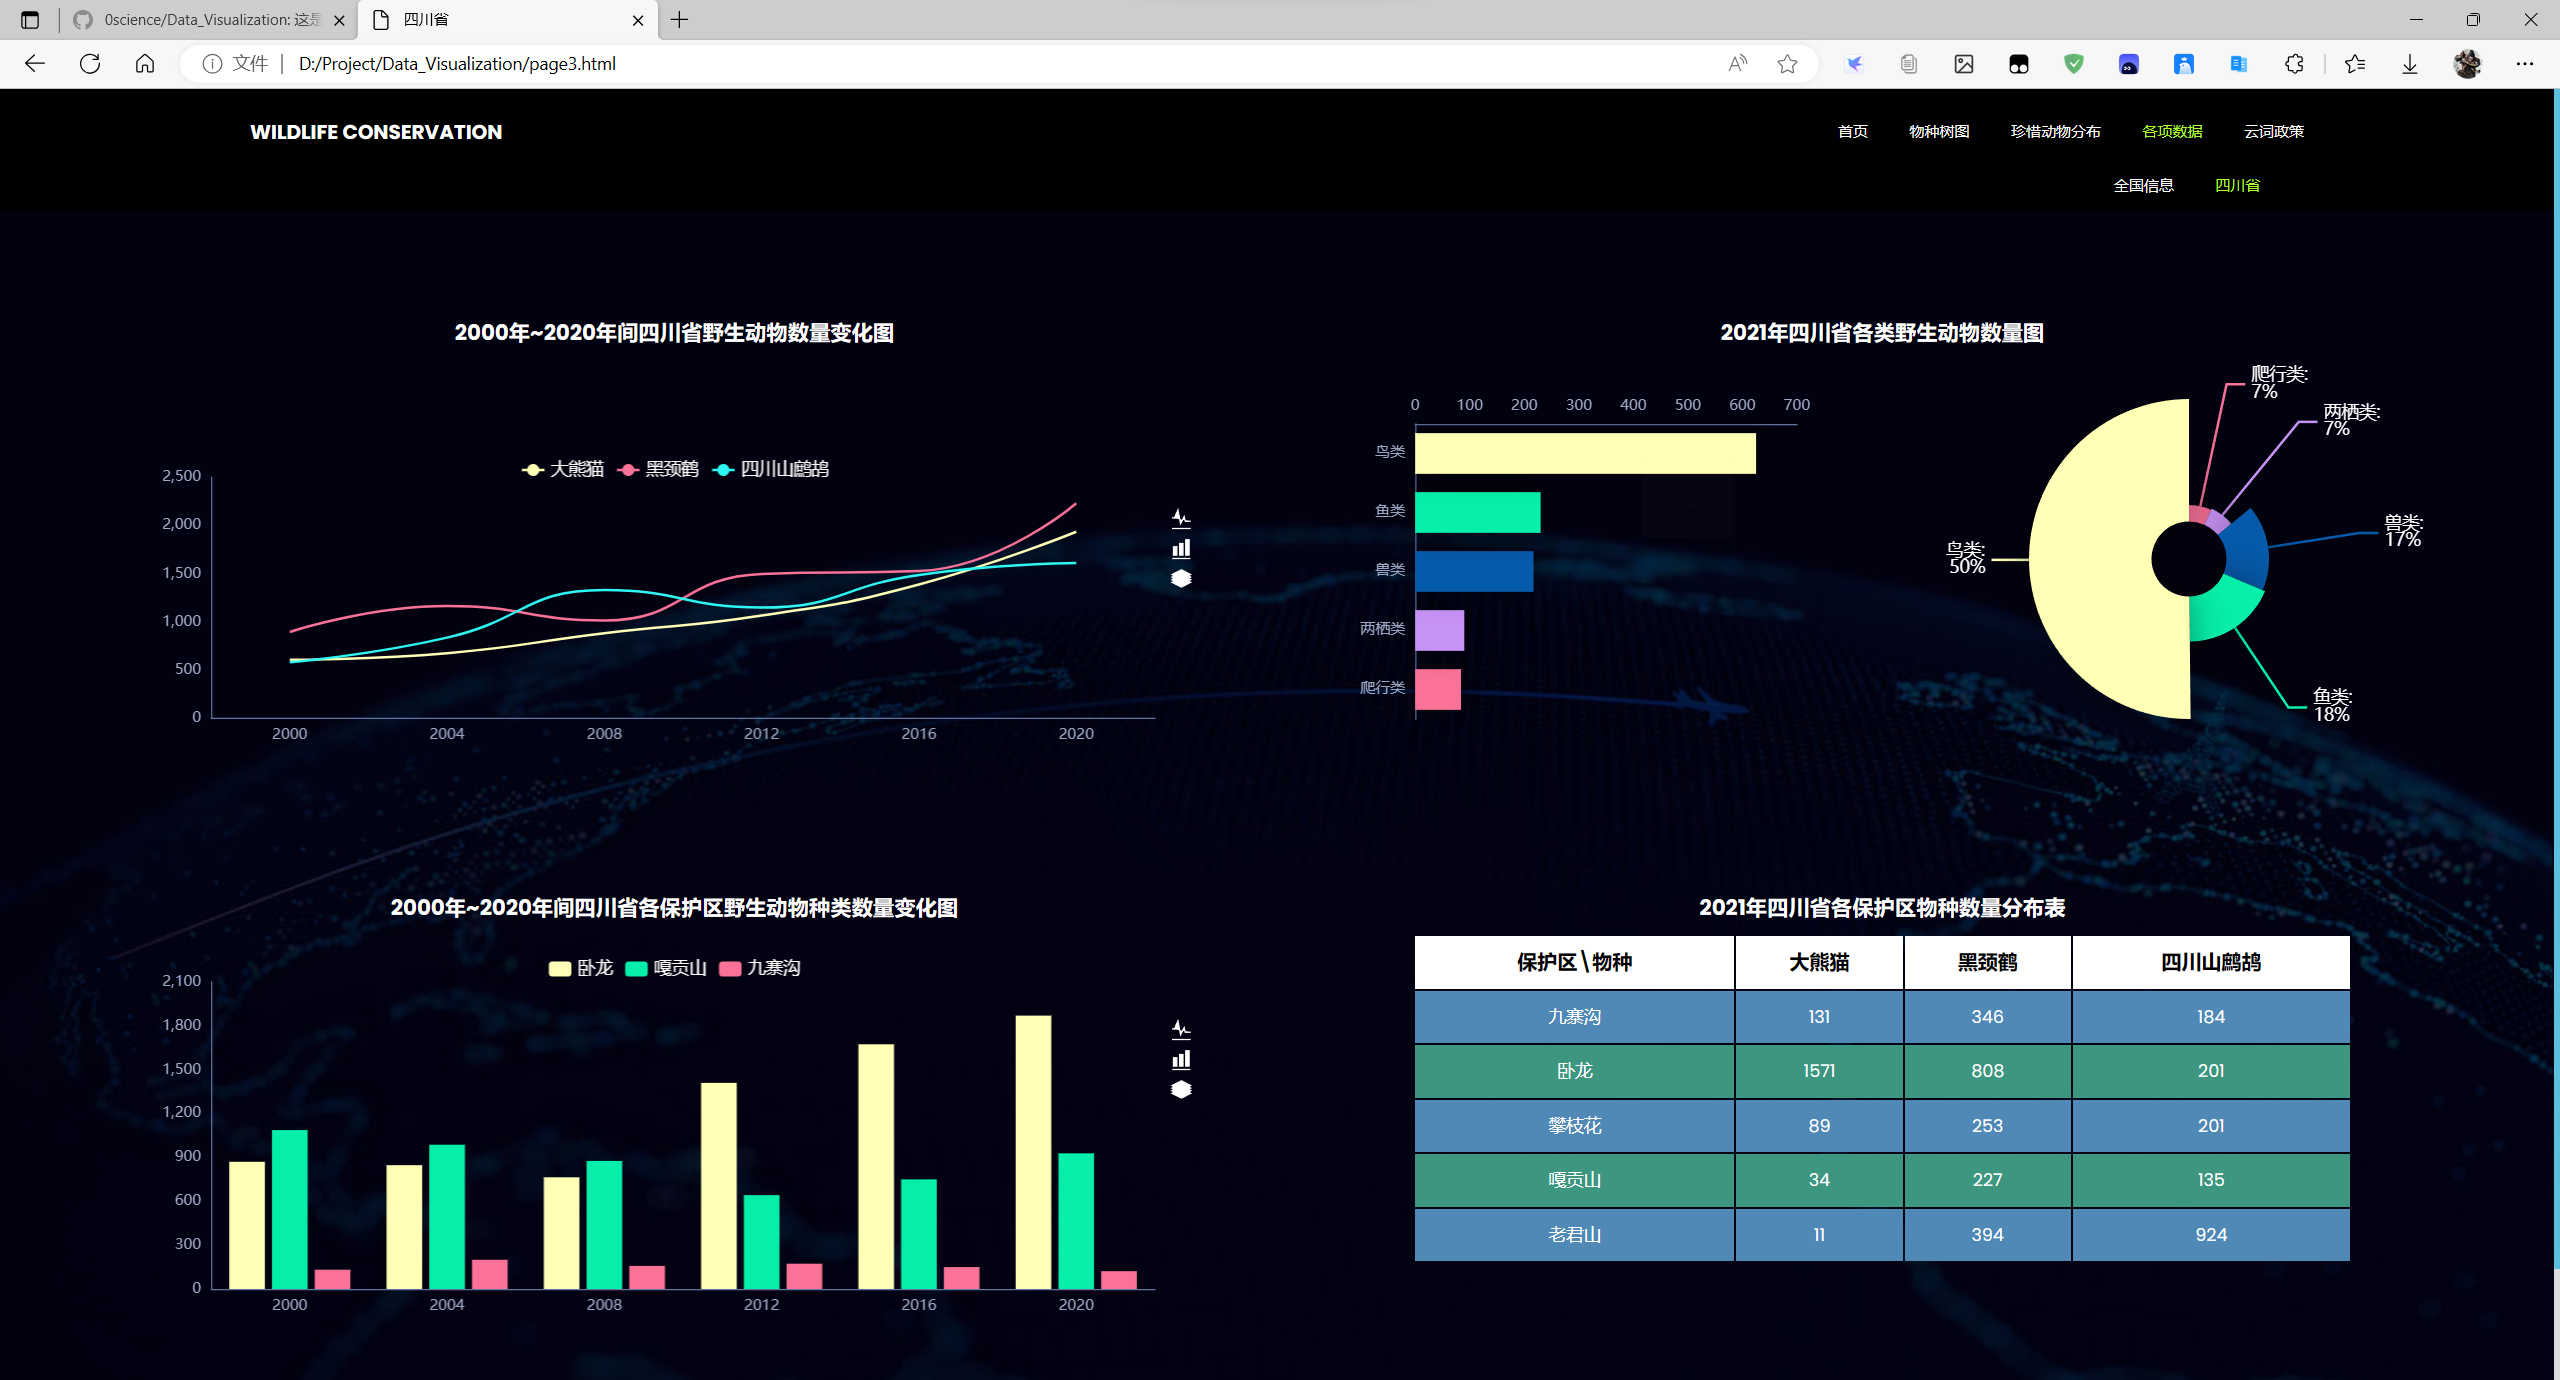The image size is (2560, 1380).
Task: Toggle 黑颈鹤 series in line chart legend
Action: 658,469
